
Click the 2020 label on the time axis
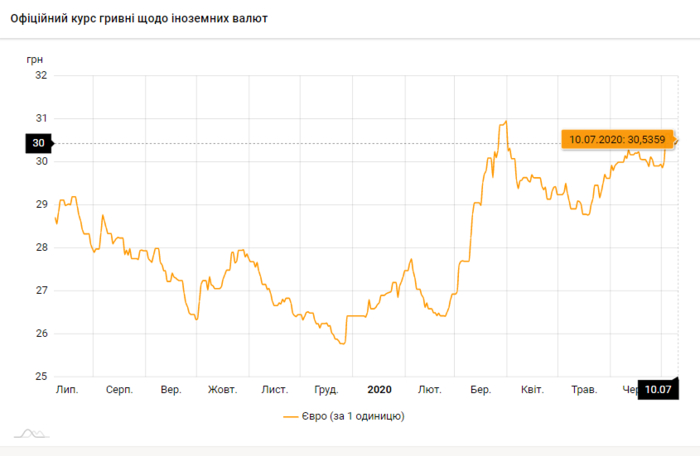click(379, 390)
